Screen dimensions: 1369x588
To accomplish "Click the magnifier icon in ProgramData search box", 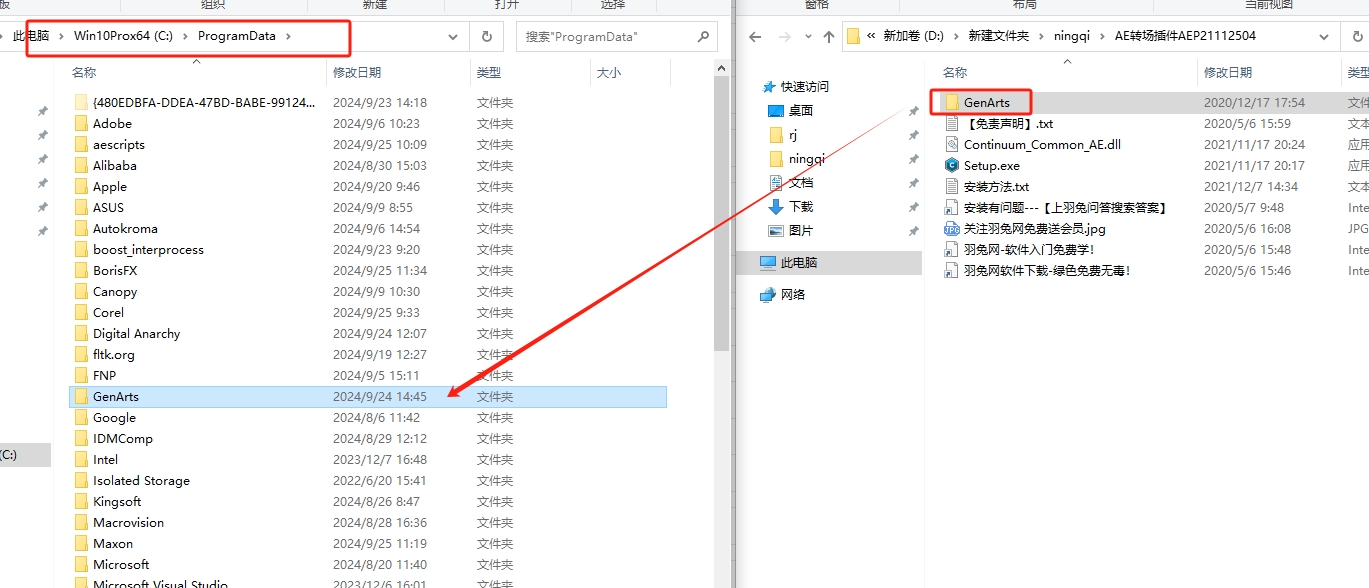I will click(703, 37).
